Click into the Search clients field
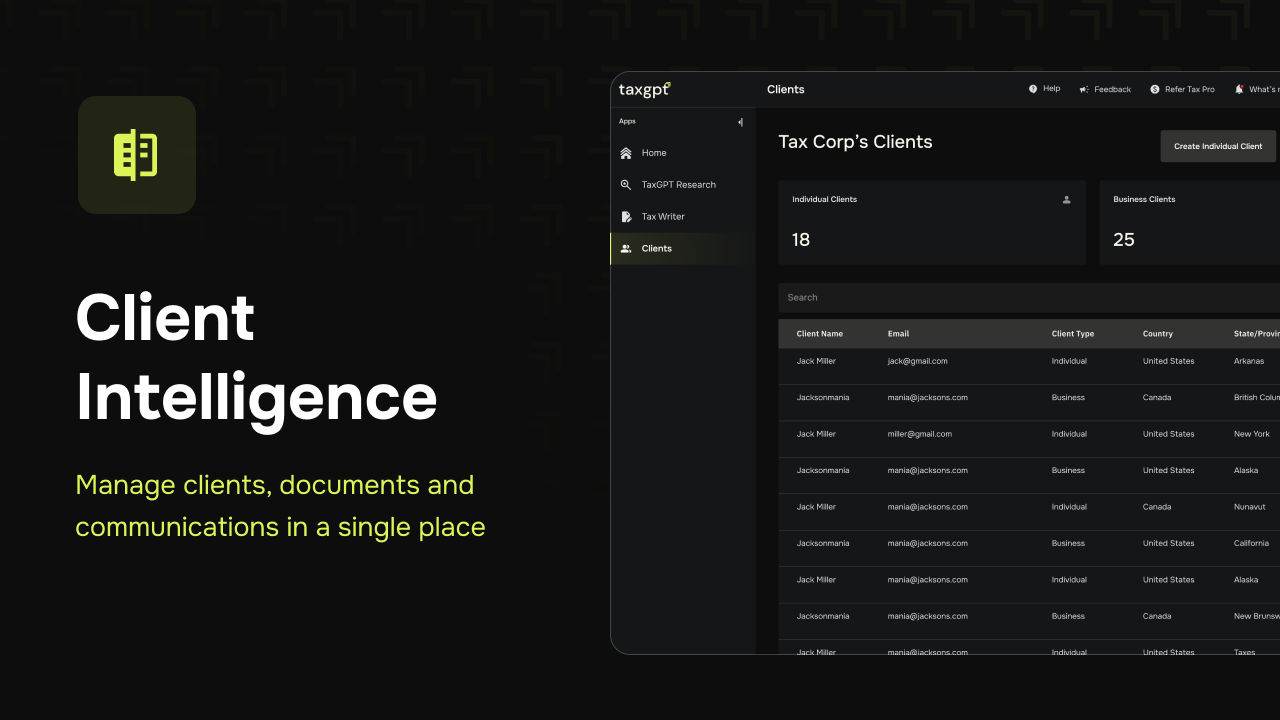This screenshot has width=1280, height=720. pyautogui.click(x=1029, y=297)
